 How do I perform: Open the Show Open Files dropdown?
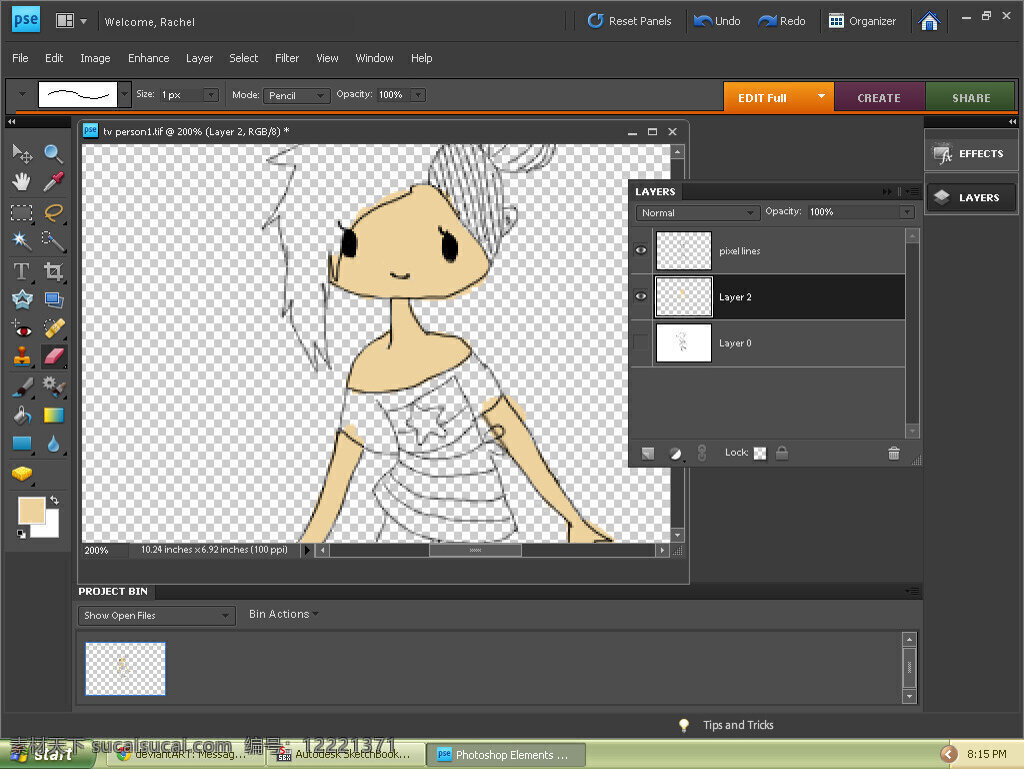(x=156, y=616)
